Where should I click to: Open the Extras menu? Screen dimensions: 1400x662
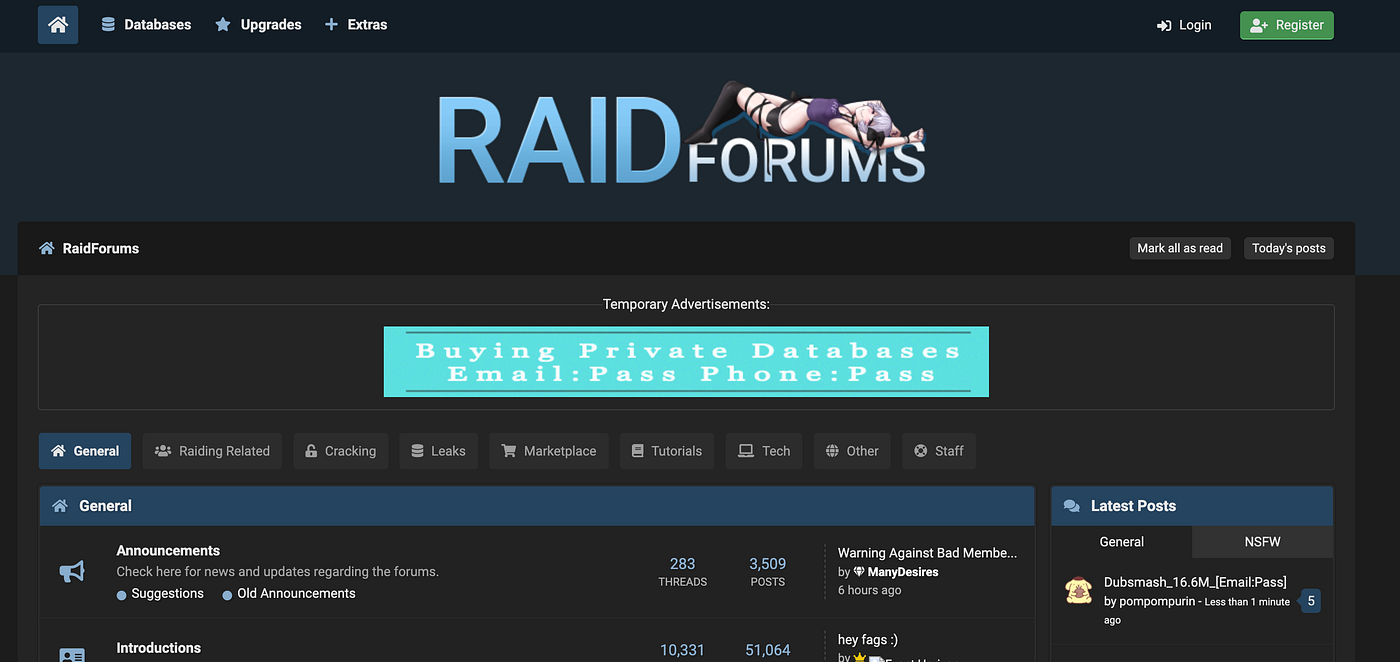point(356,25)
